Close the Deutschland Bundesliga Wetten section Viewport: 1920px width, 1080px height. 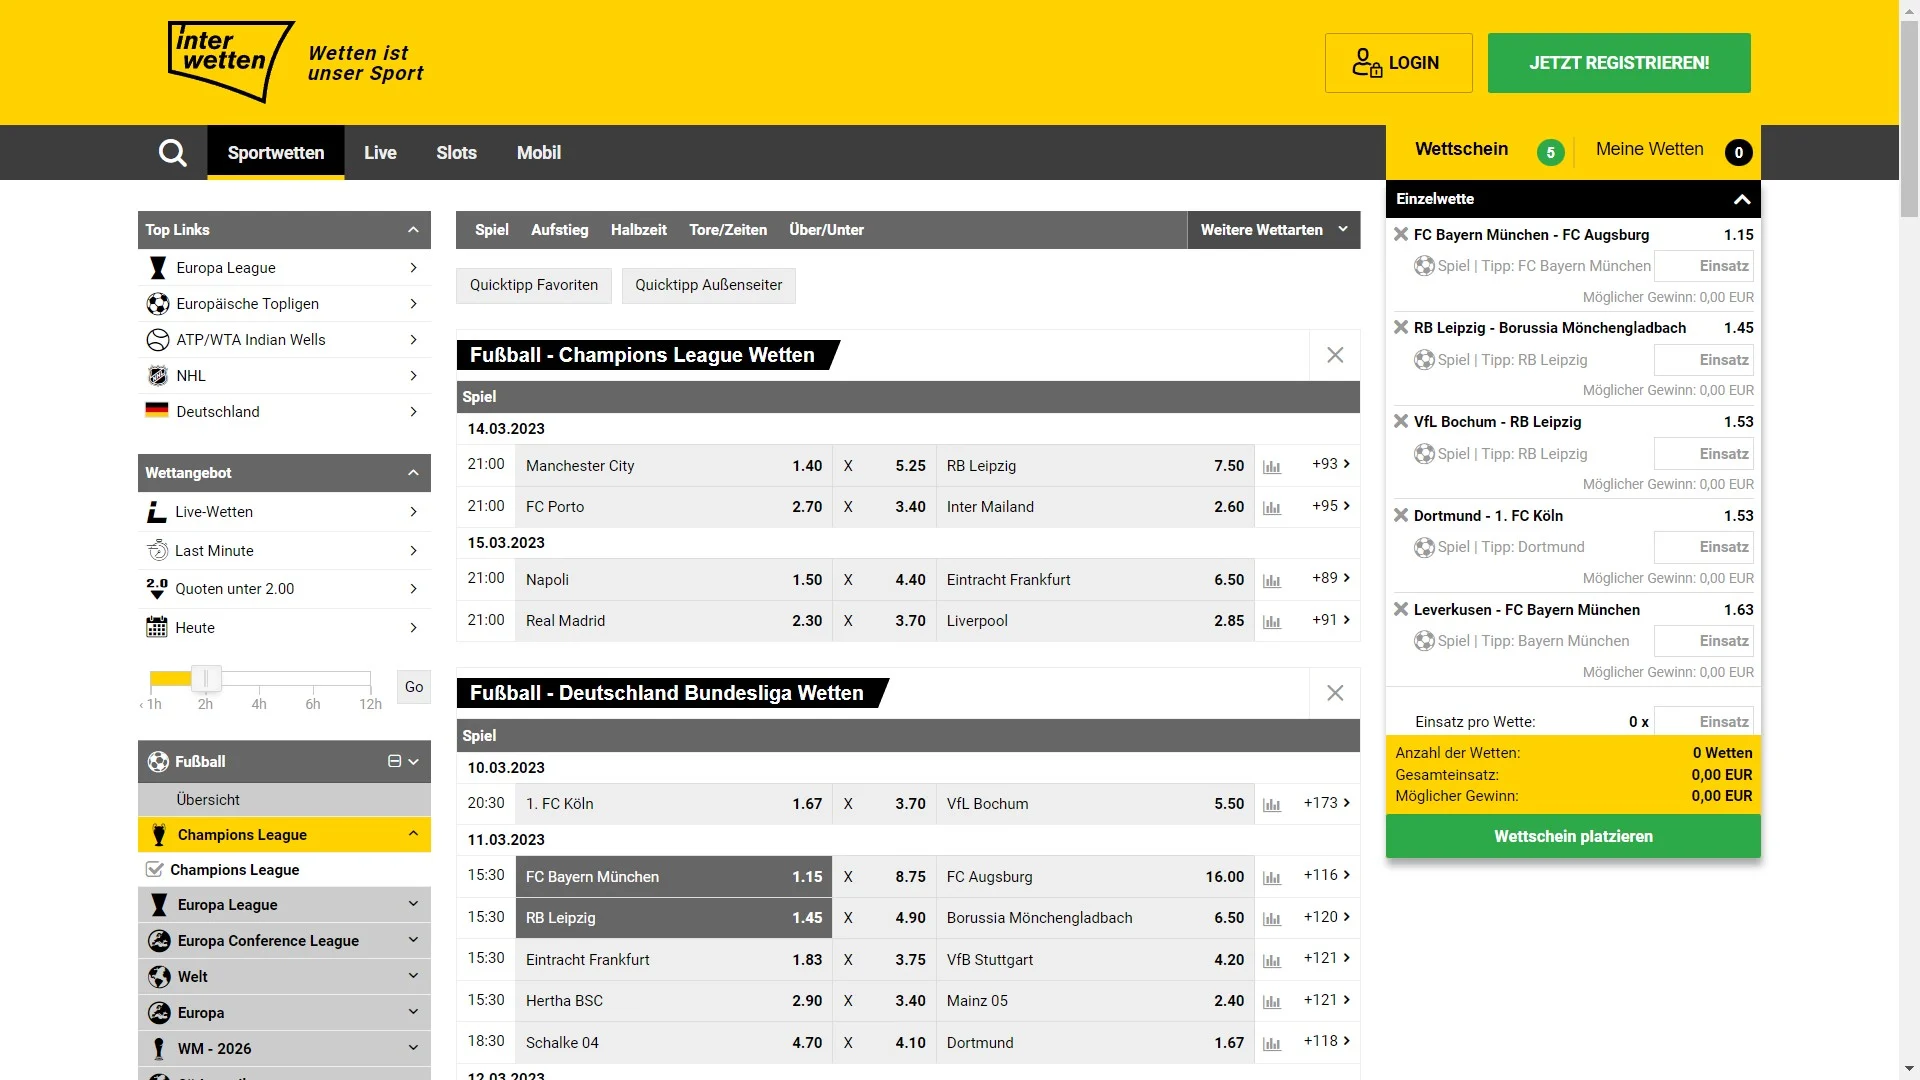[x=1335, y=693]
